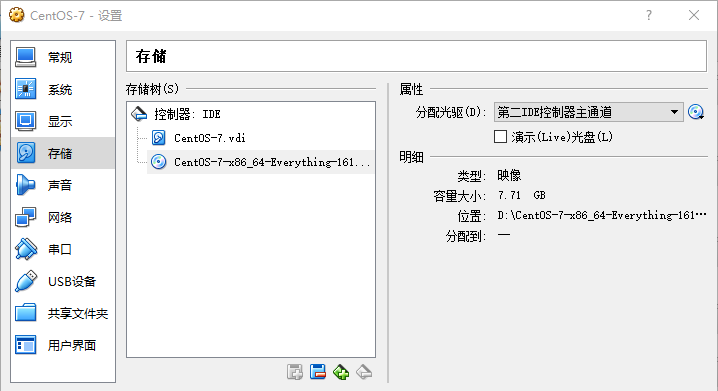Click the optical disc icon beside CentOS-7-x86_64-Everything
The image size is (718, 391).
tap(158, 162)
